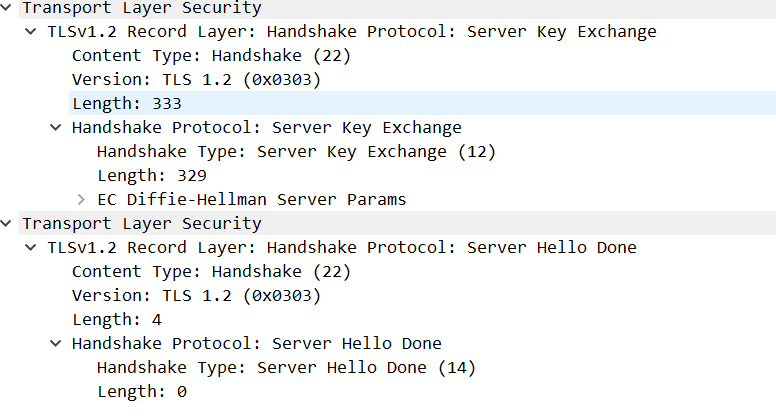Image resolution: width=776 pixels, height=420 pixels.
Task: Select the TLSv1.2 Record Layer: Server Key Exchange row
Action: click(x=352, y=32)
